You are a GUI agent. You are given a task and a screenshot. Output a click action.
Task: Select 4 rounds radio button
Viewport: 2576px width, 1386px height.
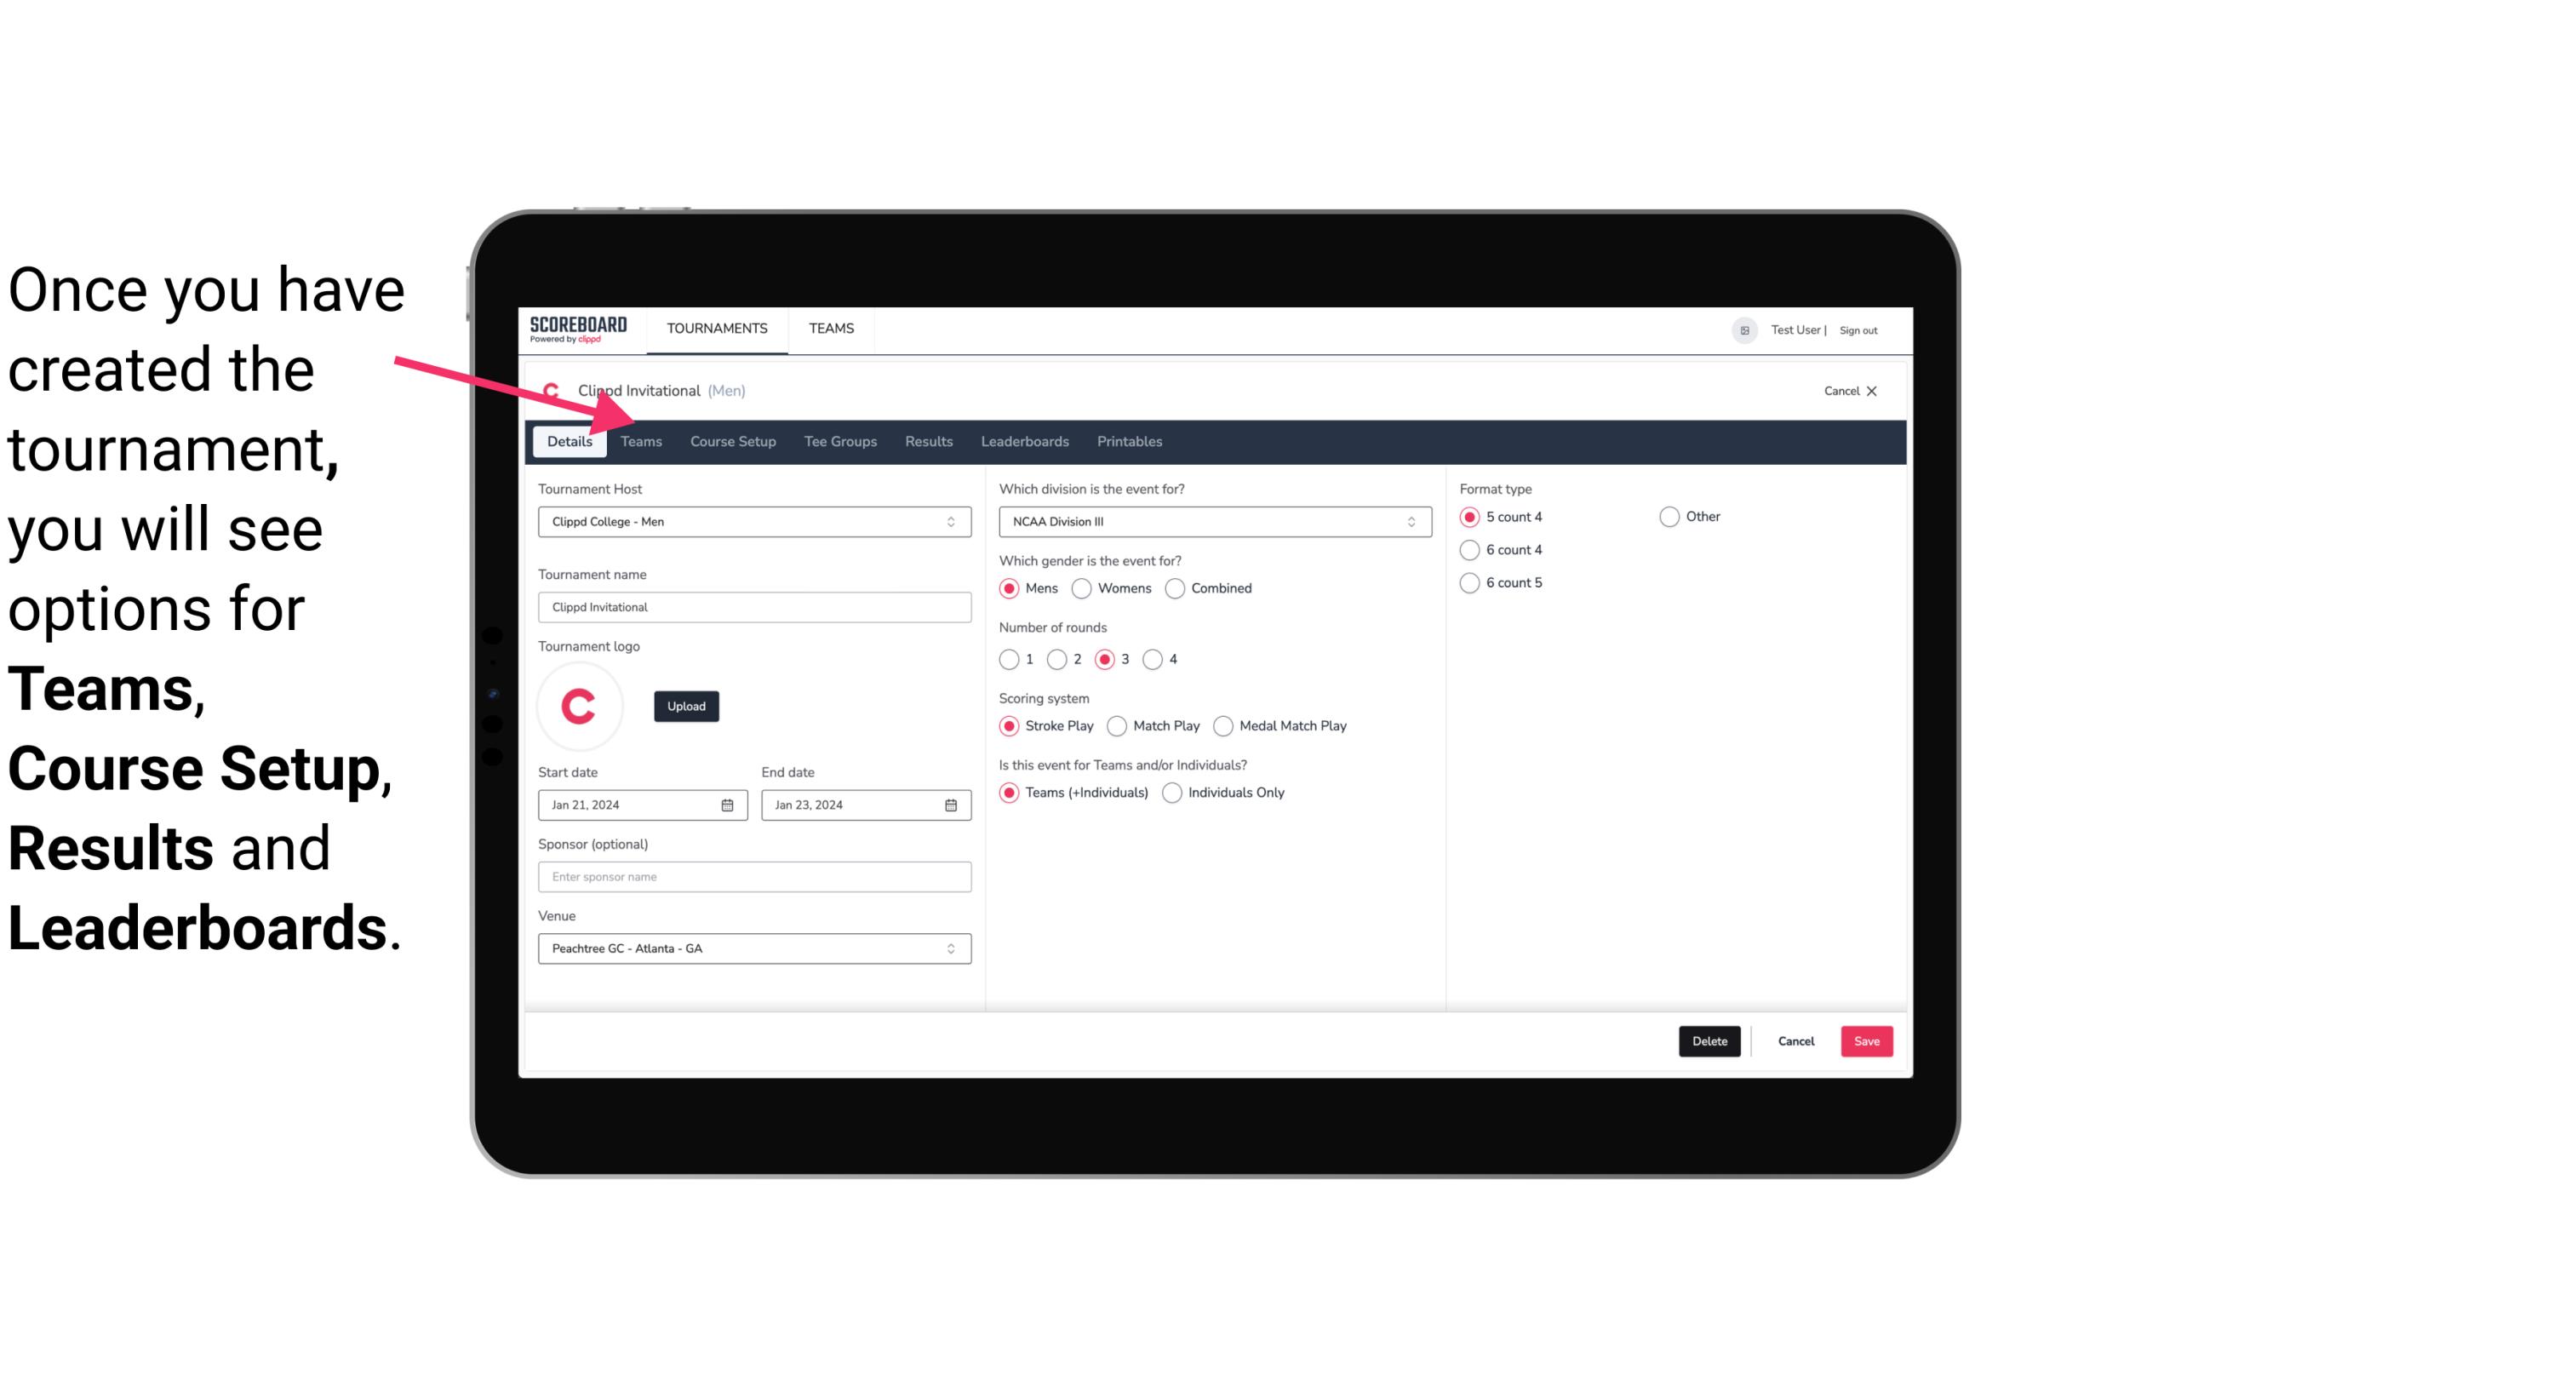tap(1153, 659)
